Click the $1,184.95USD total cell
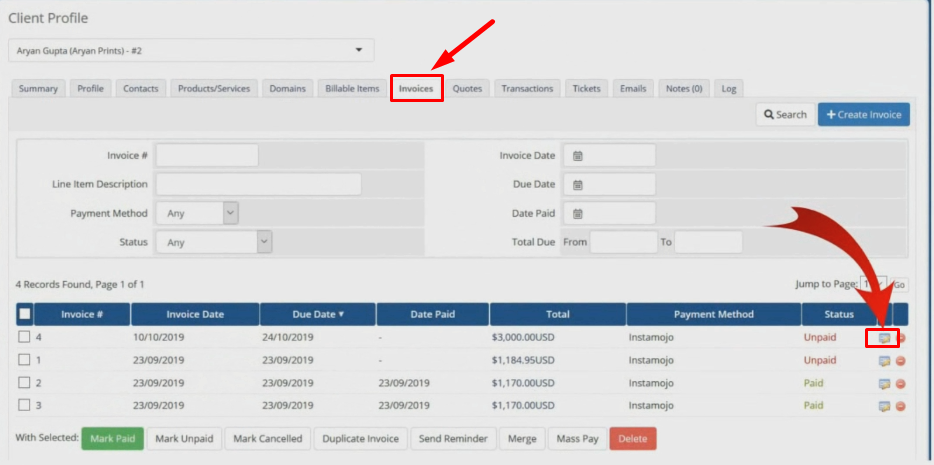934x465 pixels. click(x=523, y=360)
